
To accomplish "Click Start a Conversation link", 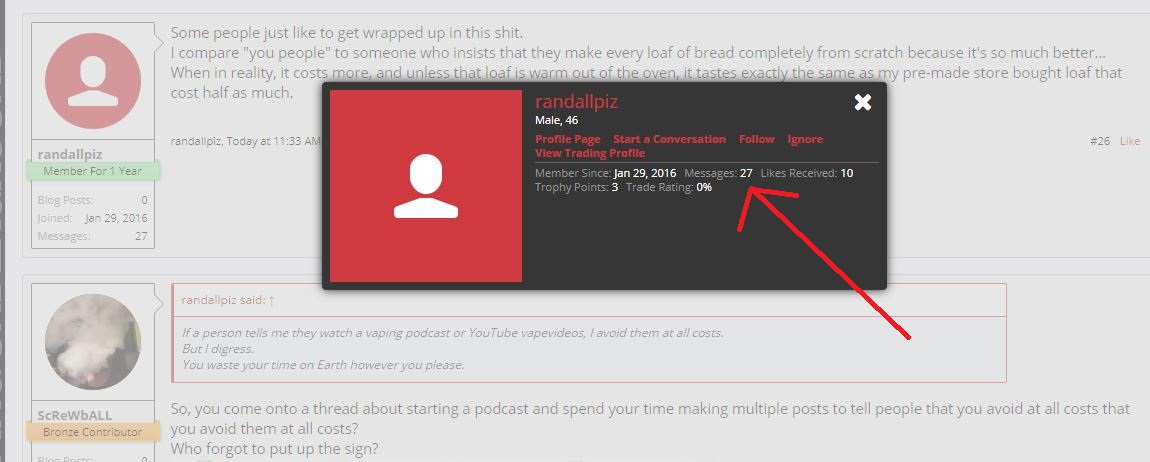I will click(x=670, y=139).
